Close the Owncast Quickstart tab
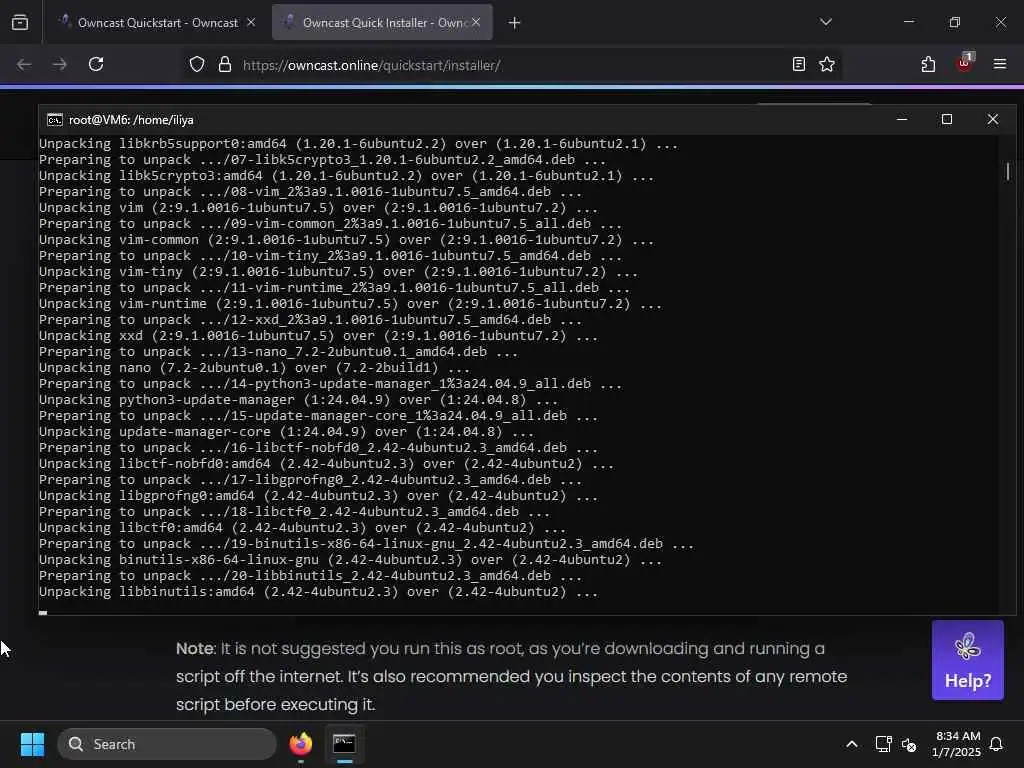 tap(251, 23)
